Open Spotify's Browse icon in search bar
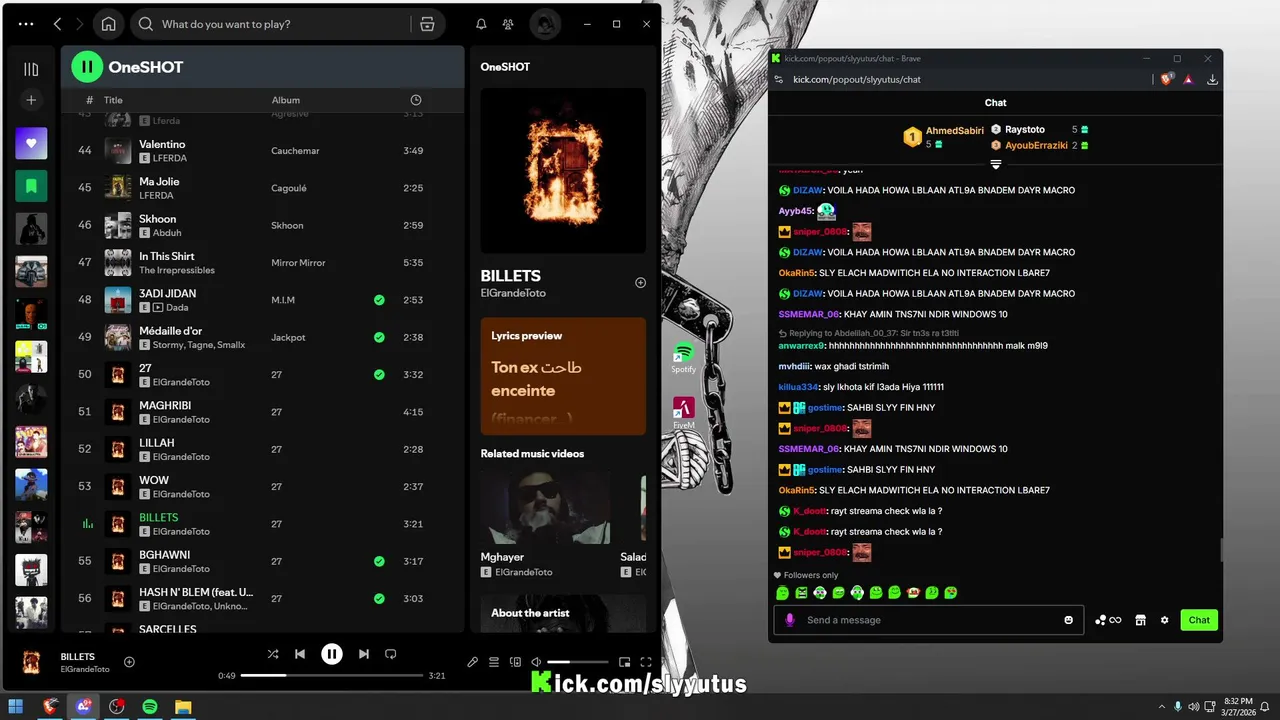Viewport: 1280px width, 720px height. (427, 24)
